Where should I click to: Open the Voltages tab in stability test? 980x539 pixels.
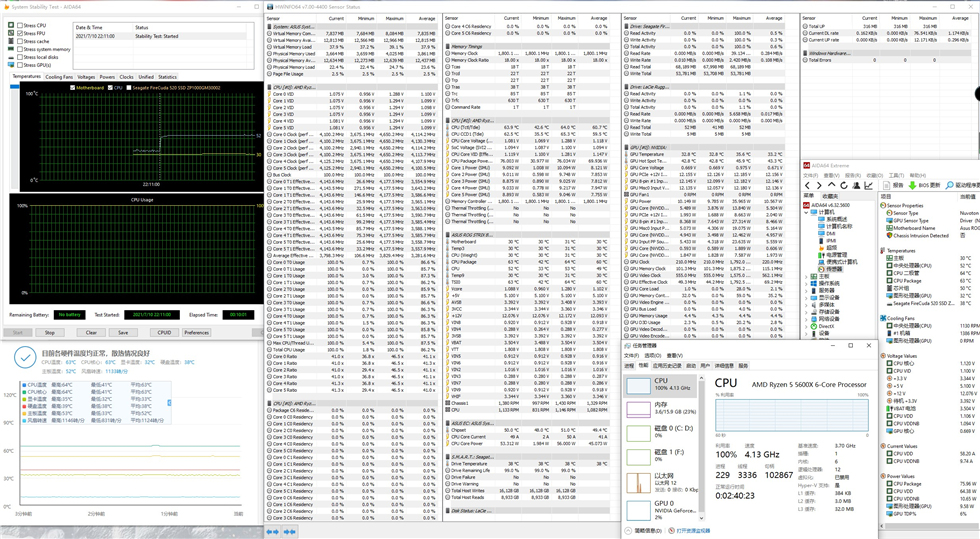(x=86, y=77)
